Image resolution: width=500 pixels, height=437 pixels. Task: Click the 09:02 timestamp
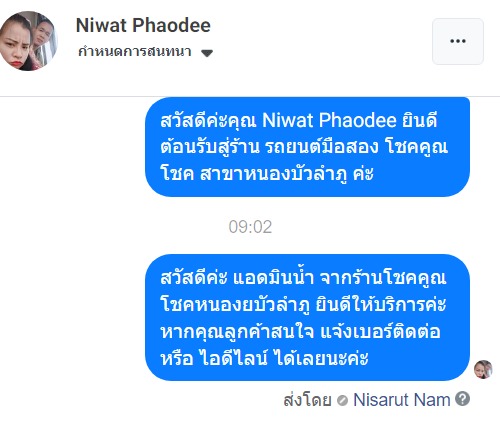click(x=250, y=227)
